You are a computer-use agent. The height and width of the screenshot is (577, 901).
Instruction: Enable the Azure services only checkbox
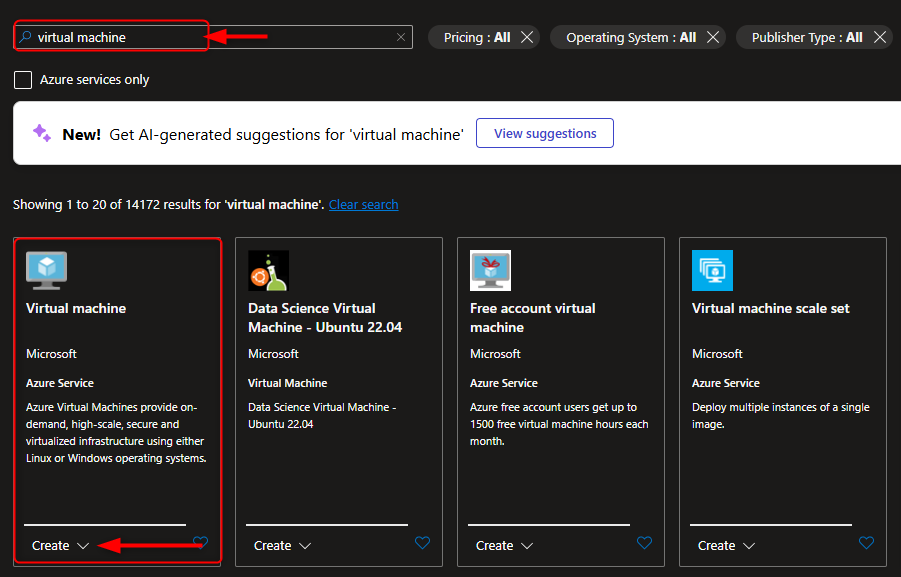coord(22,79)
